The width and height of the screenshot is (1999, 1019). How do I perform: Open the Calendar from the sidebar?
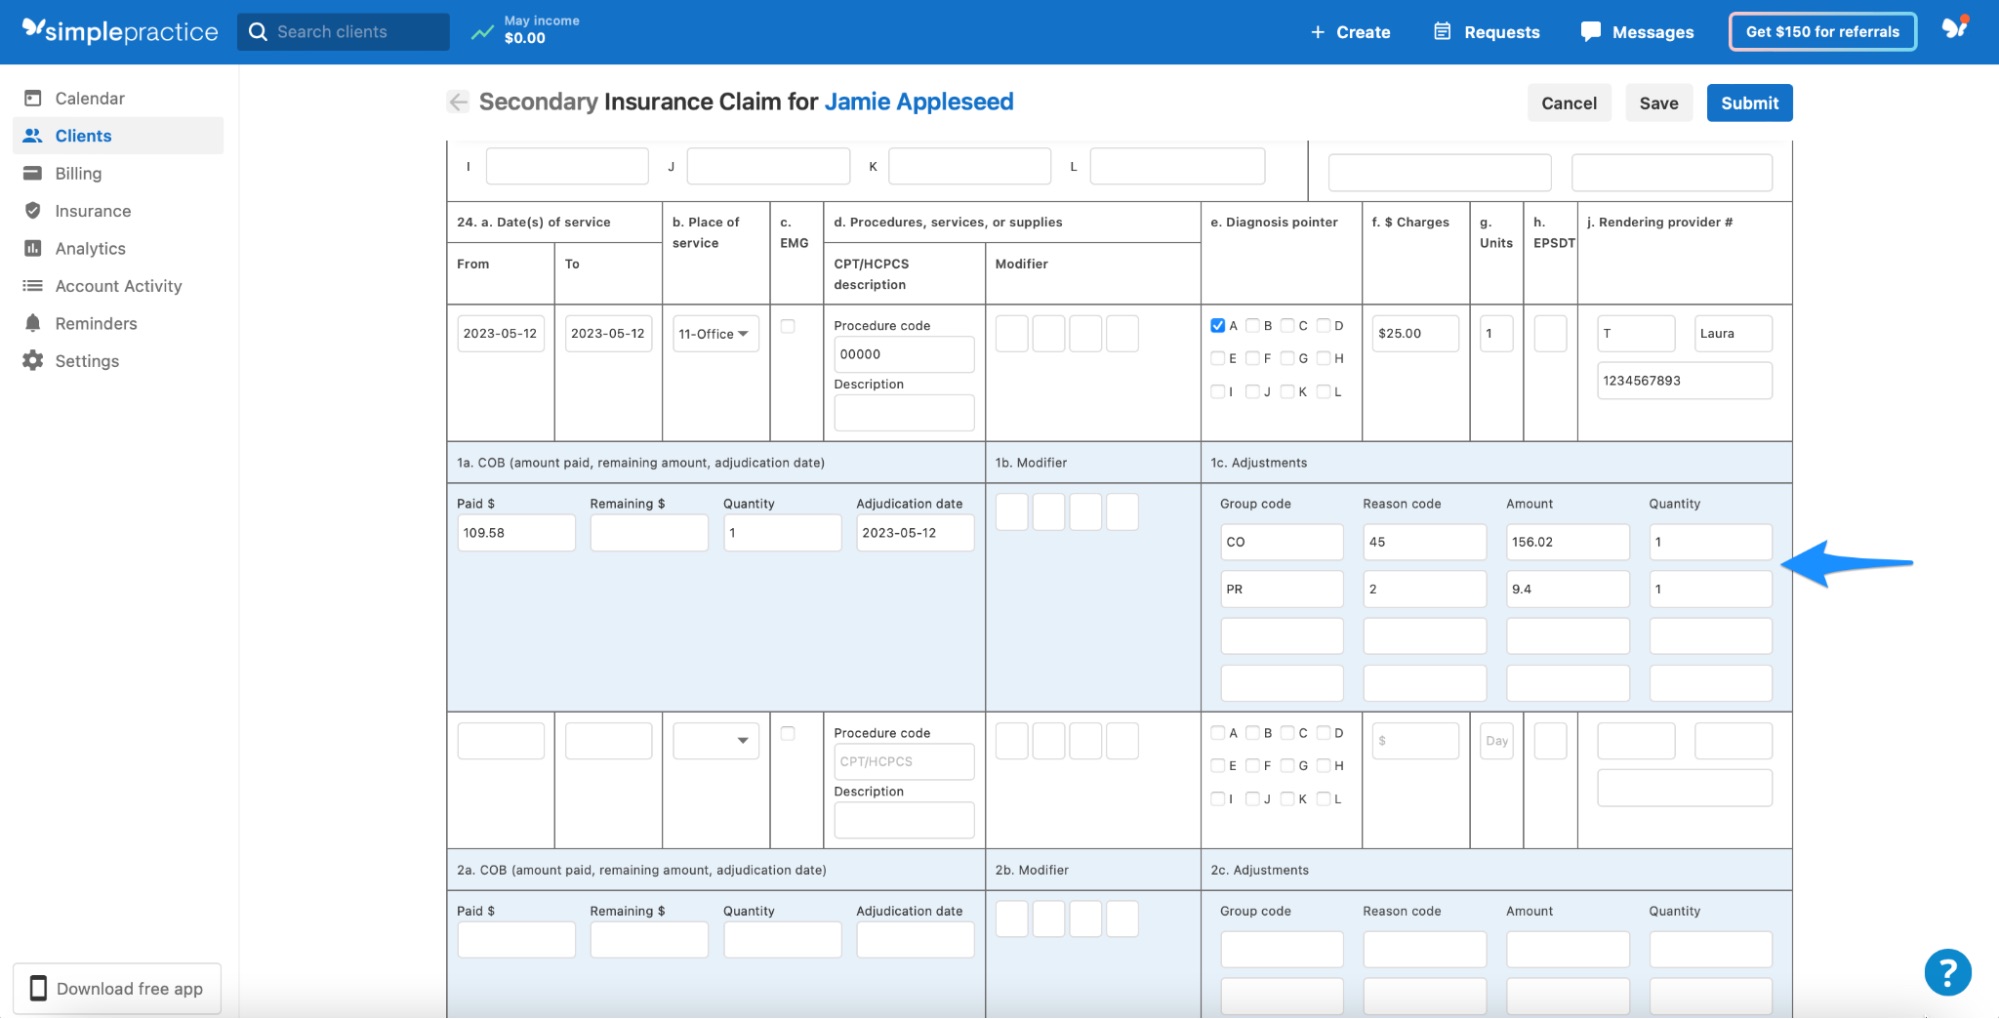(x=90, y=97)
